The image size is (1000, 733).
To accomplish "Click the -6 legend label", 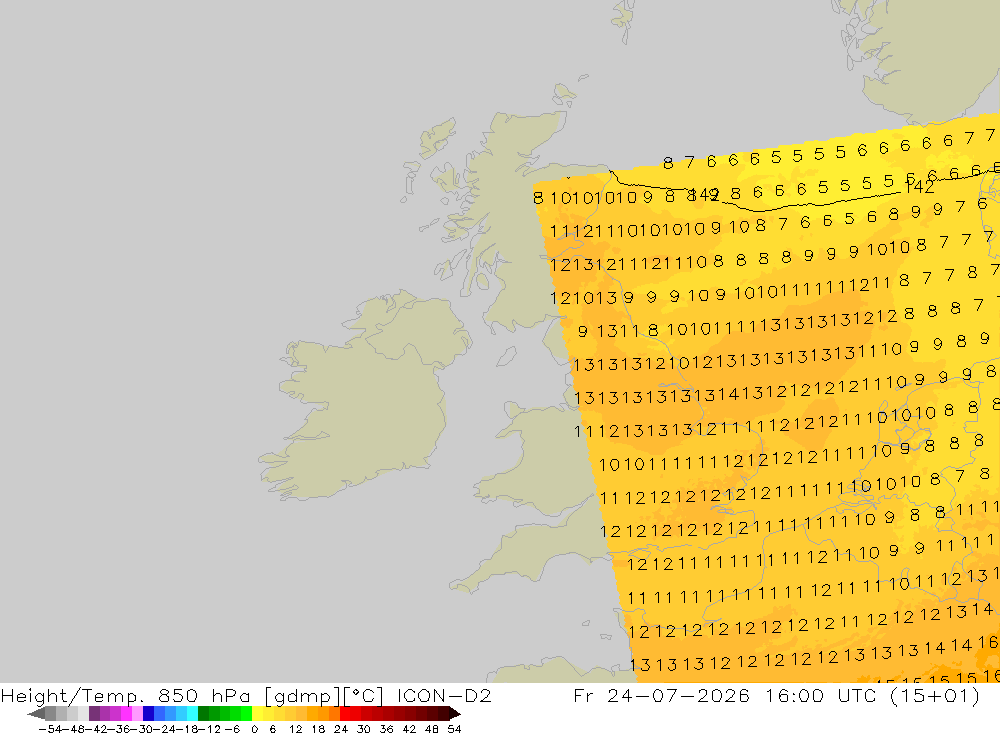I will click(232, 729).
